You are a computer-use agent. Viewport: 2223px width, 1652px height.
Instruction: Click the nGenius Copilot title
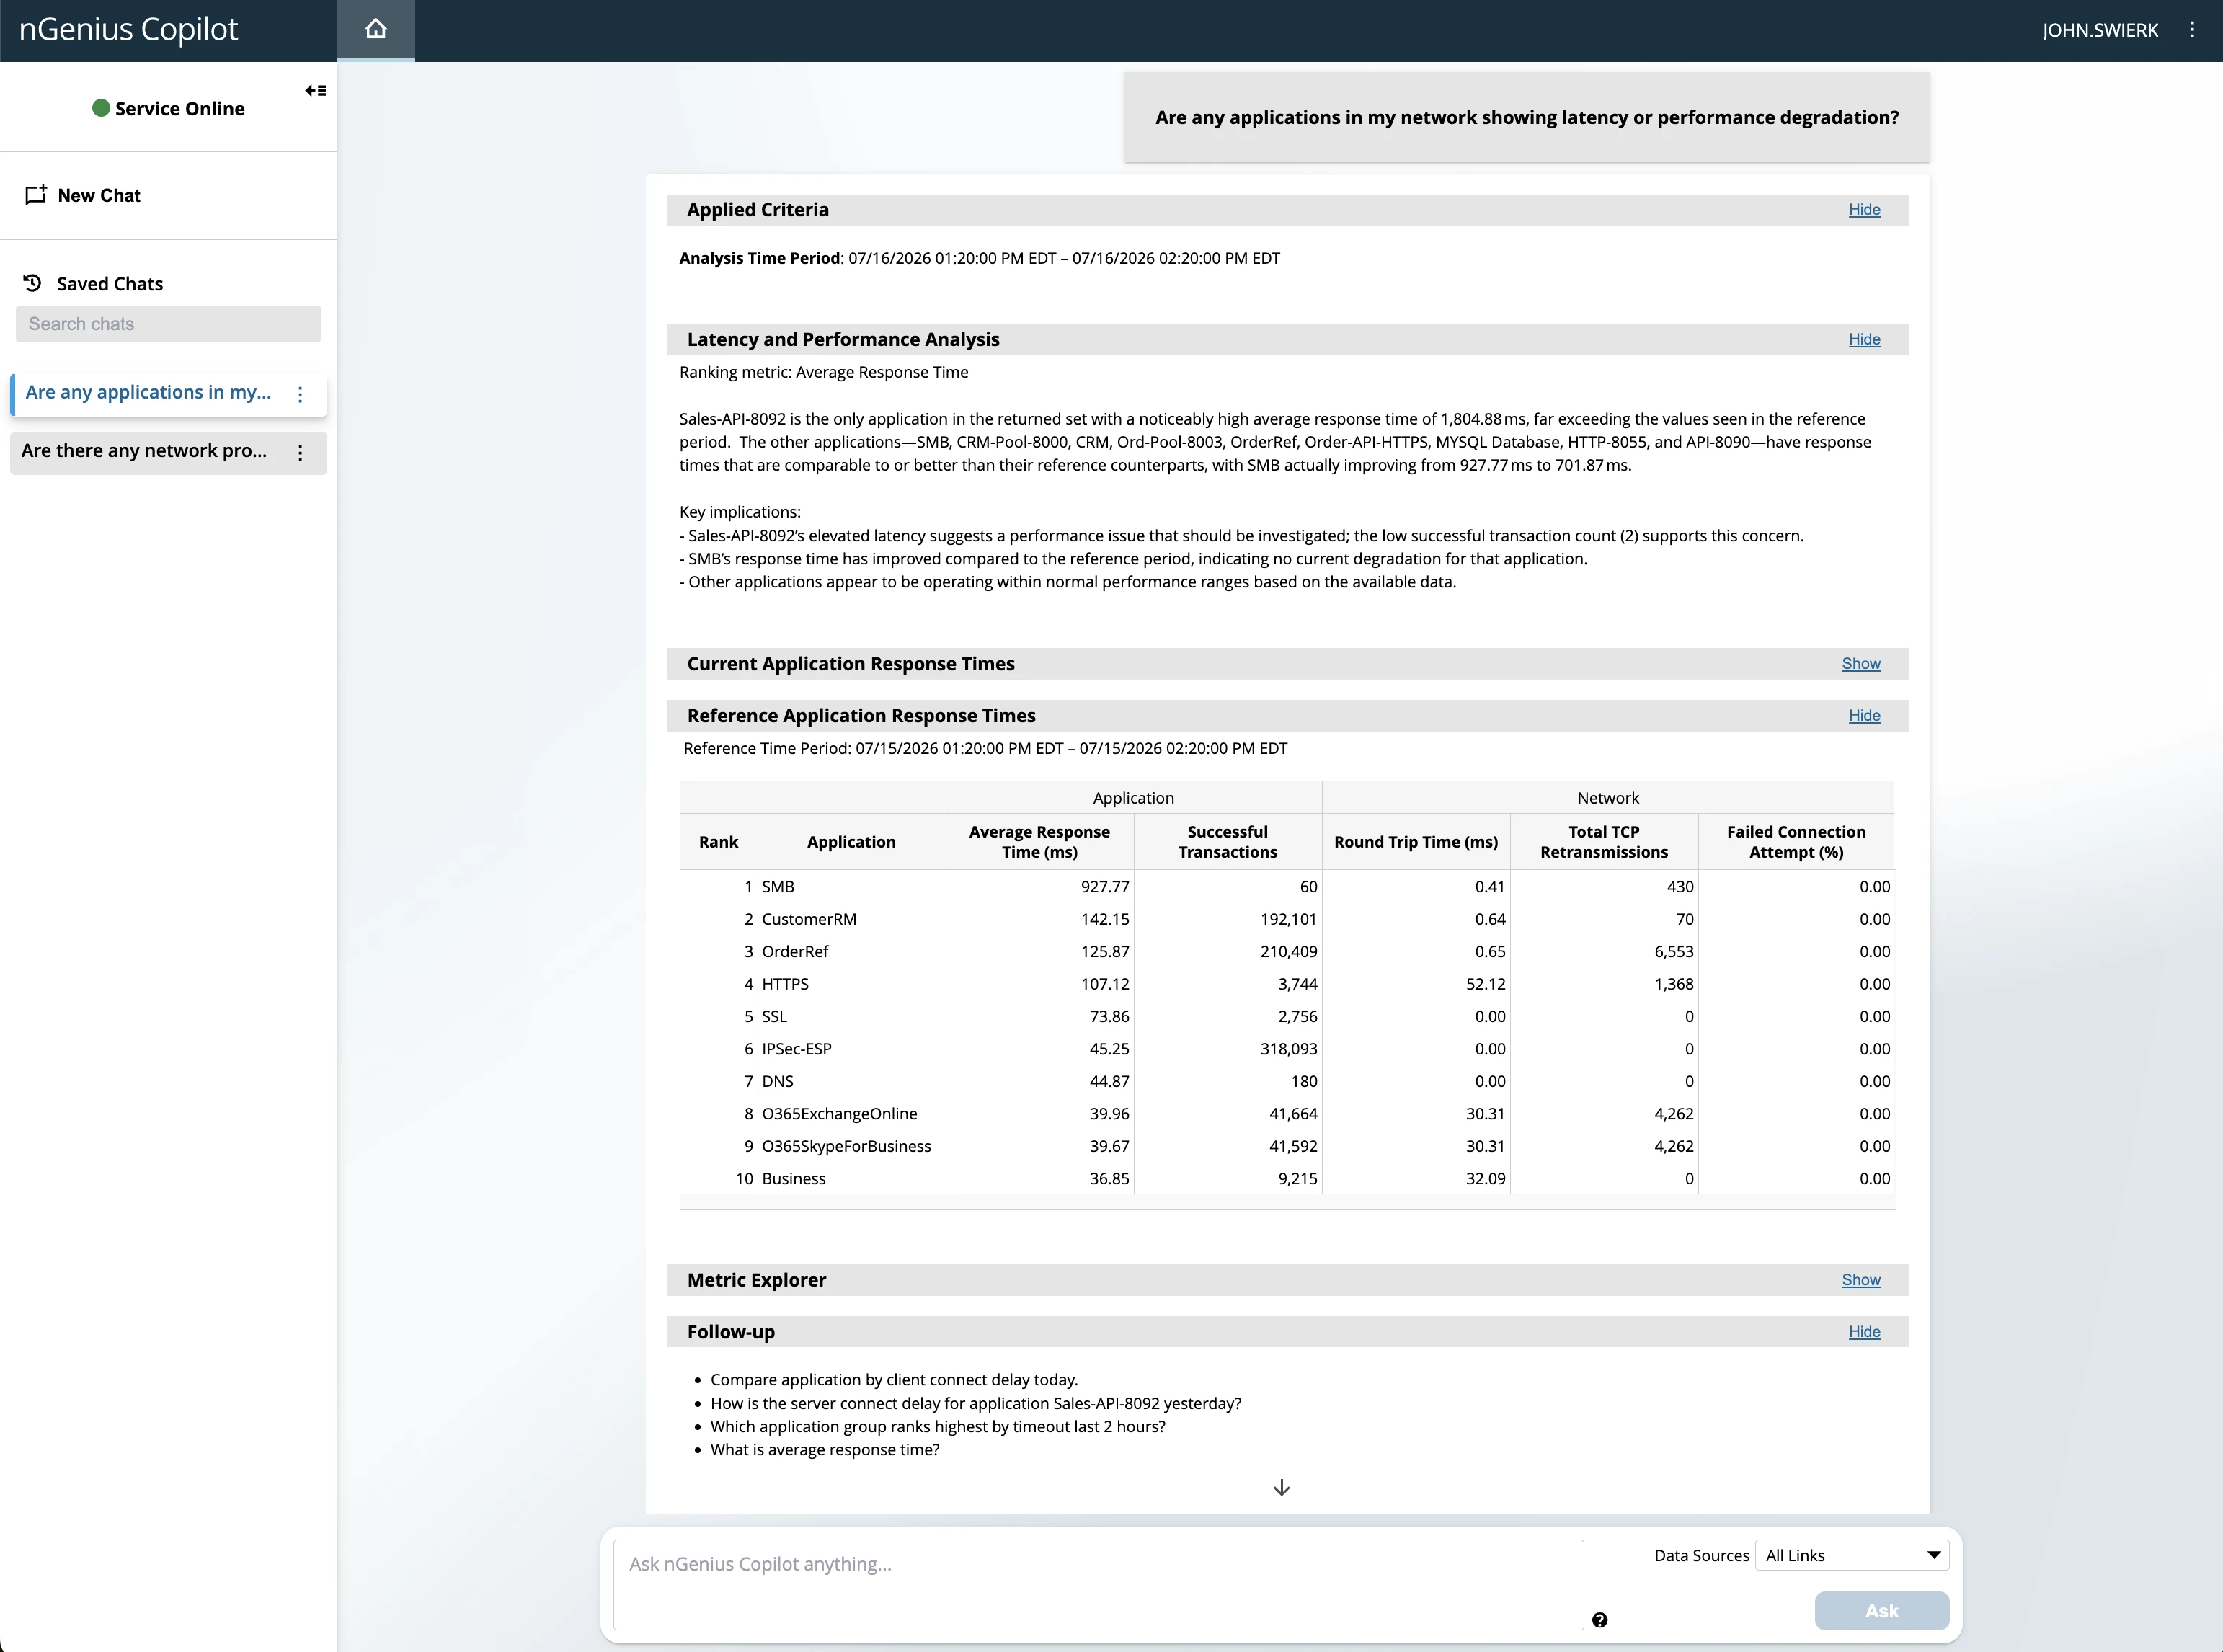pos(129,29)
